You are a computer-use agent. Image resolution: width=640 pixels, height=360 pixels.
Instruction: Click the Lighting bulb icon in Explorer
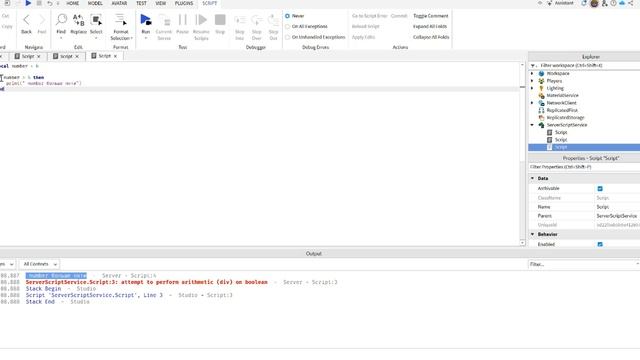coord(541,88)
